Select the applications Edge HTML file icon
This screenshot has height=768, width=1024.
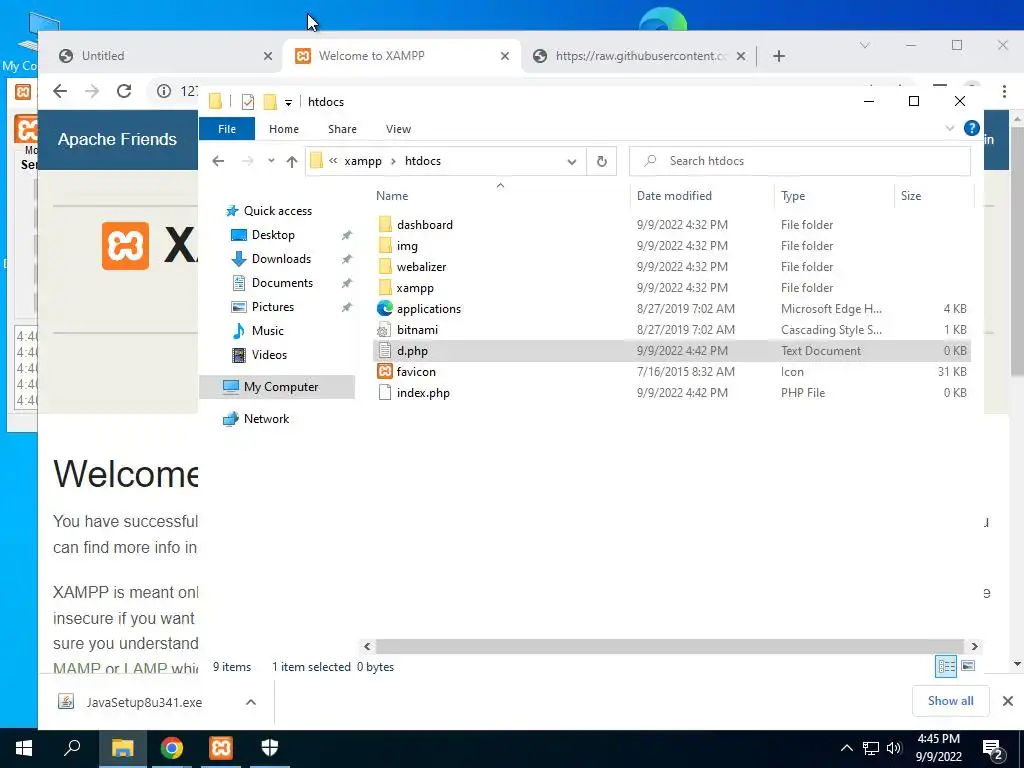coord(385,308)
